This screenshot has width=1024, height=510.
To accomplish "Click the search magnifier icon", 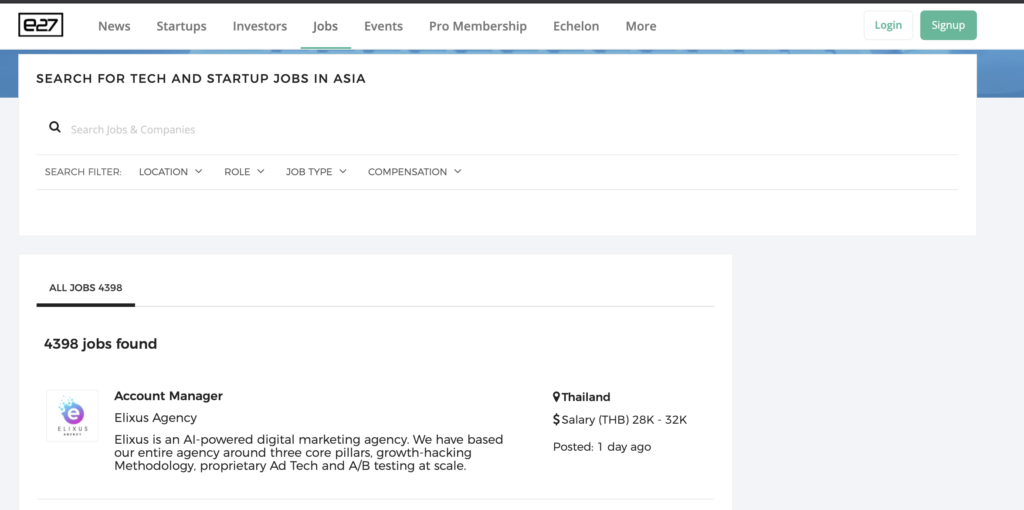I will click(x=55, y=127).
